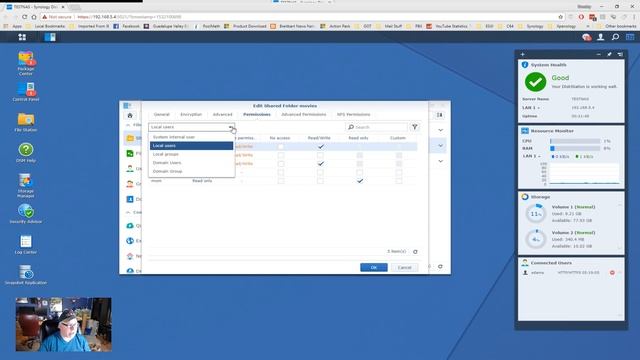Open Log Center from the desktop
This screenshot has width=640, height=360.
(26, 244)
